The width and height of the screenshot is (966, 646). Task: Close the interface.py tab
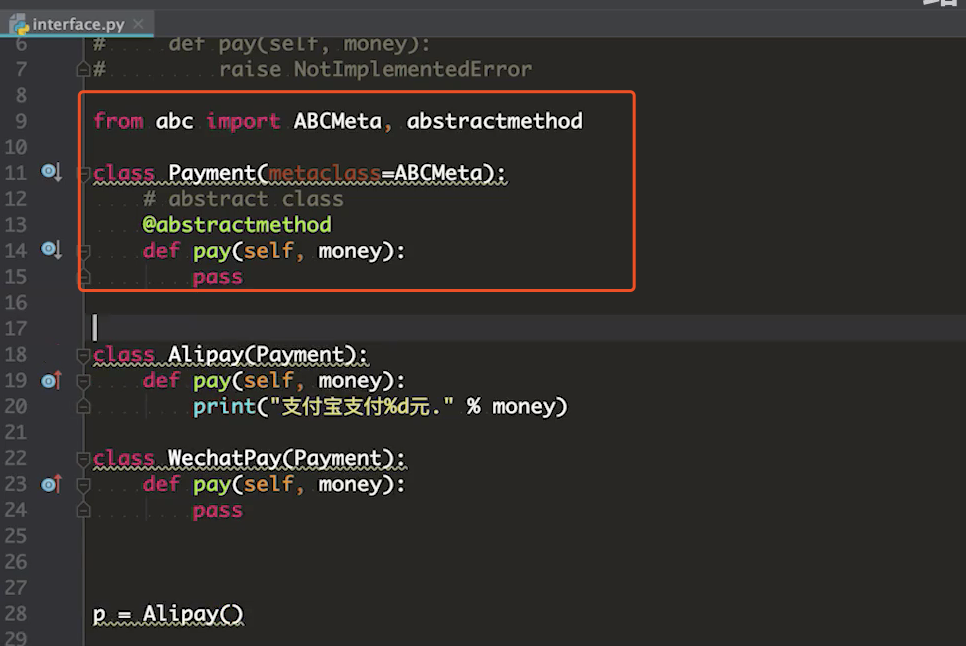pyautogui.click(x=139, y=23)
